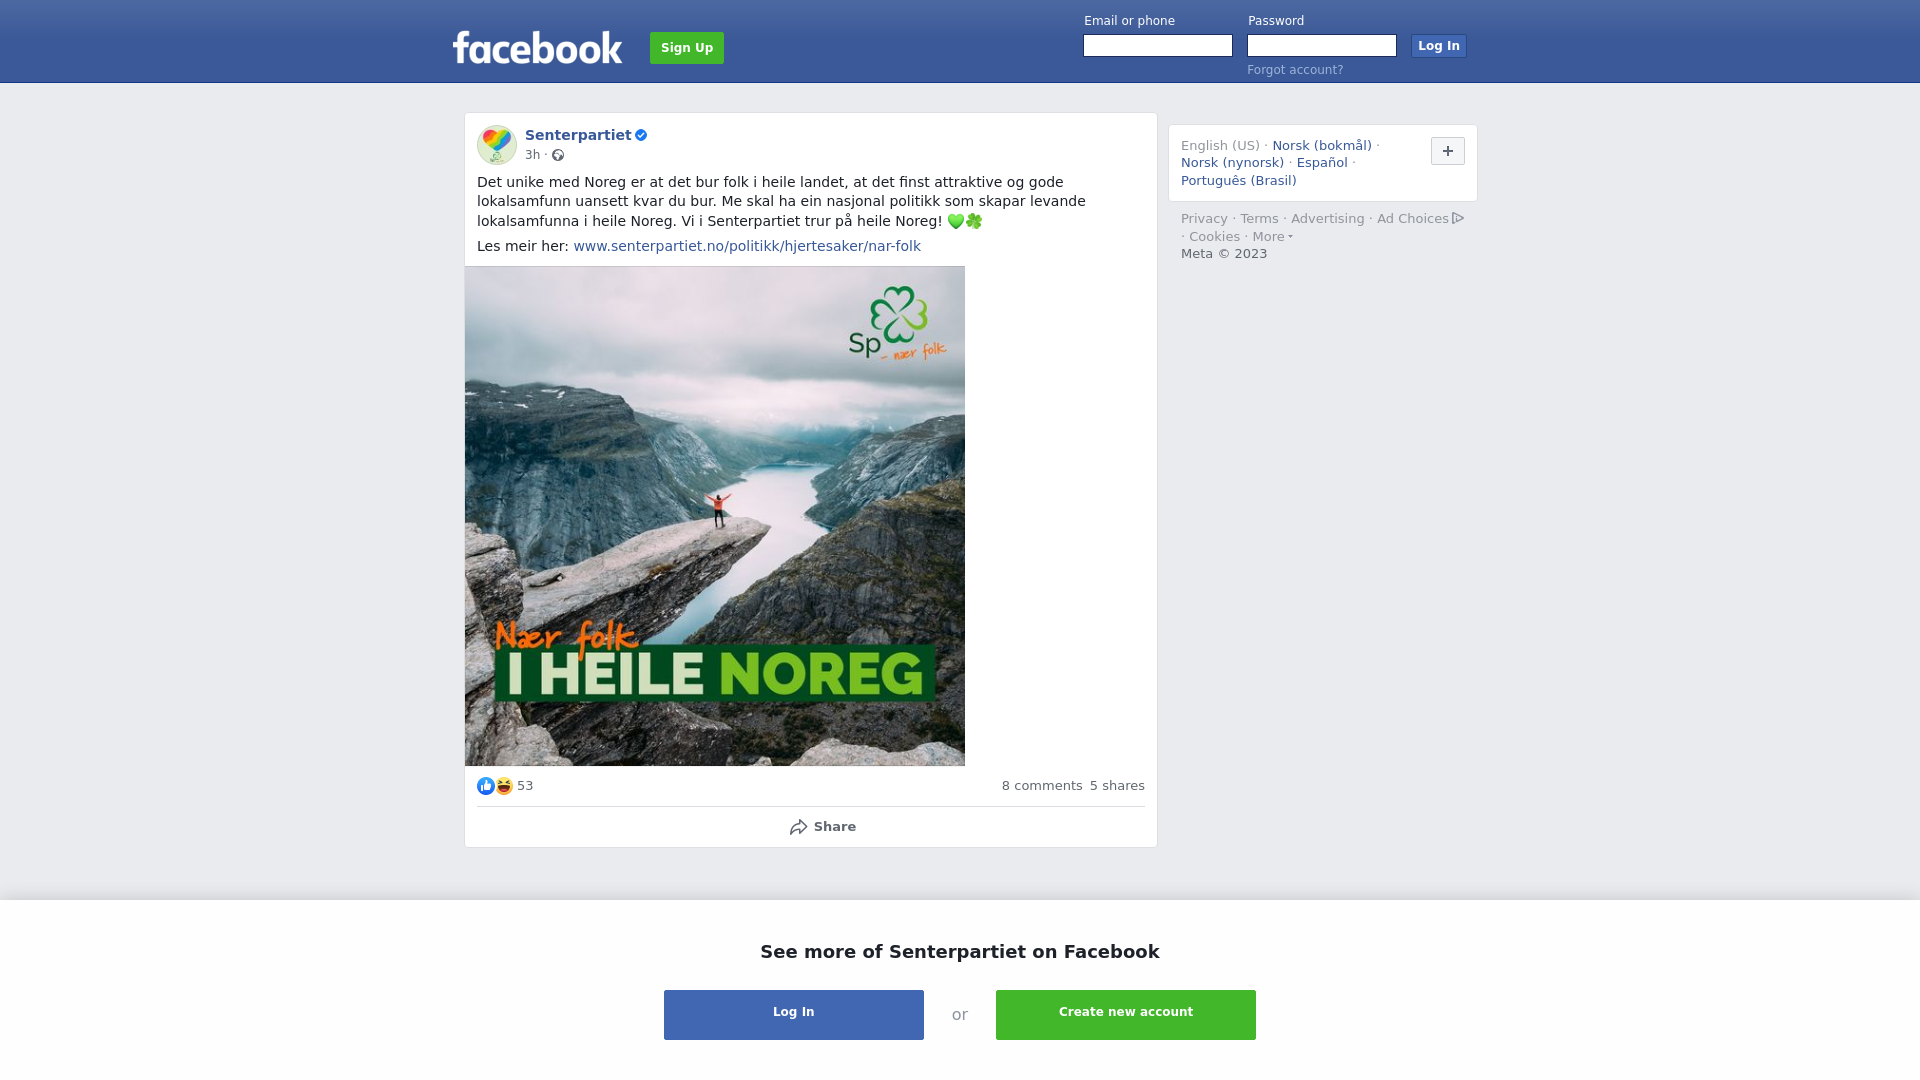Open the Senterpartiet profile picture
This screenshot has height=1080, width=1920.
point(497,145)
